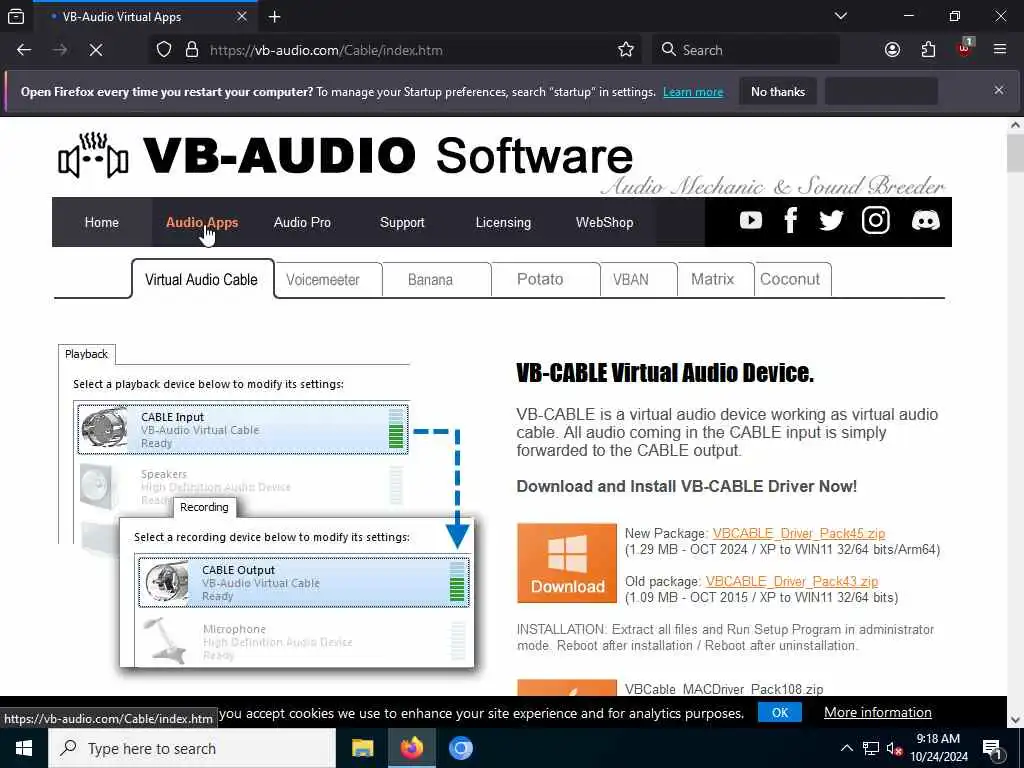The width and height of the screenshot is (1024, 768).
Task: Click the tracking protection shield icon
Action: 164,50
